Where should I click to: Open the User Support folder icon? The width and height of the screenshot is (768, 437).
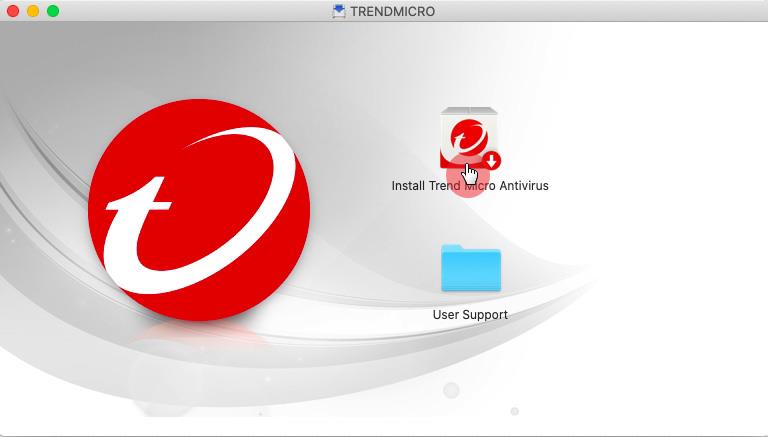tap(470, 269)
